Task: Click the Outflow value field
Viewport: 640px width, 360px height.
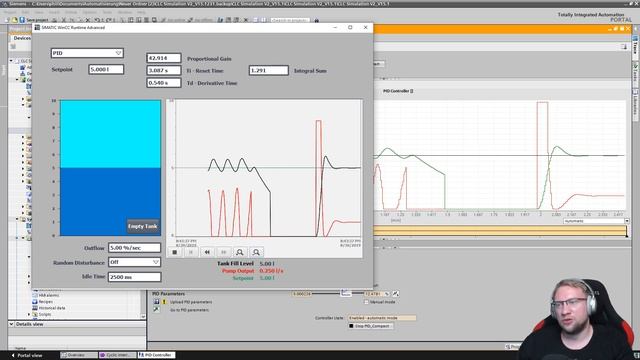Action: tap(134, 248)
